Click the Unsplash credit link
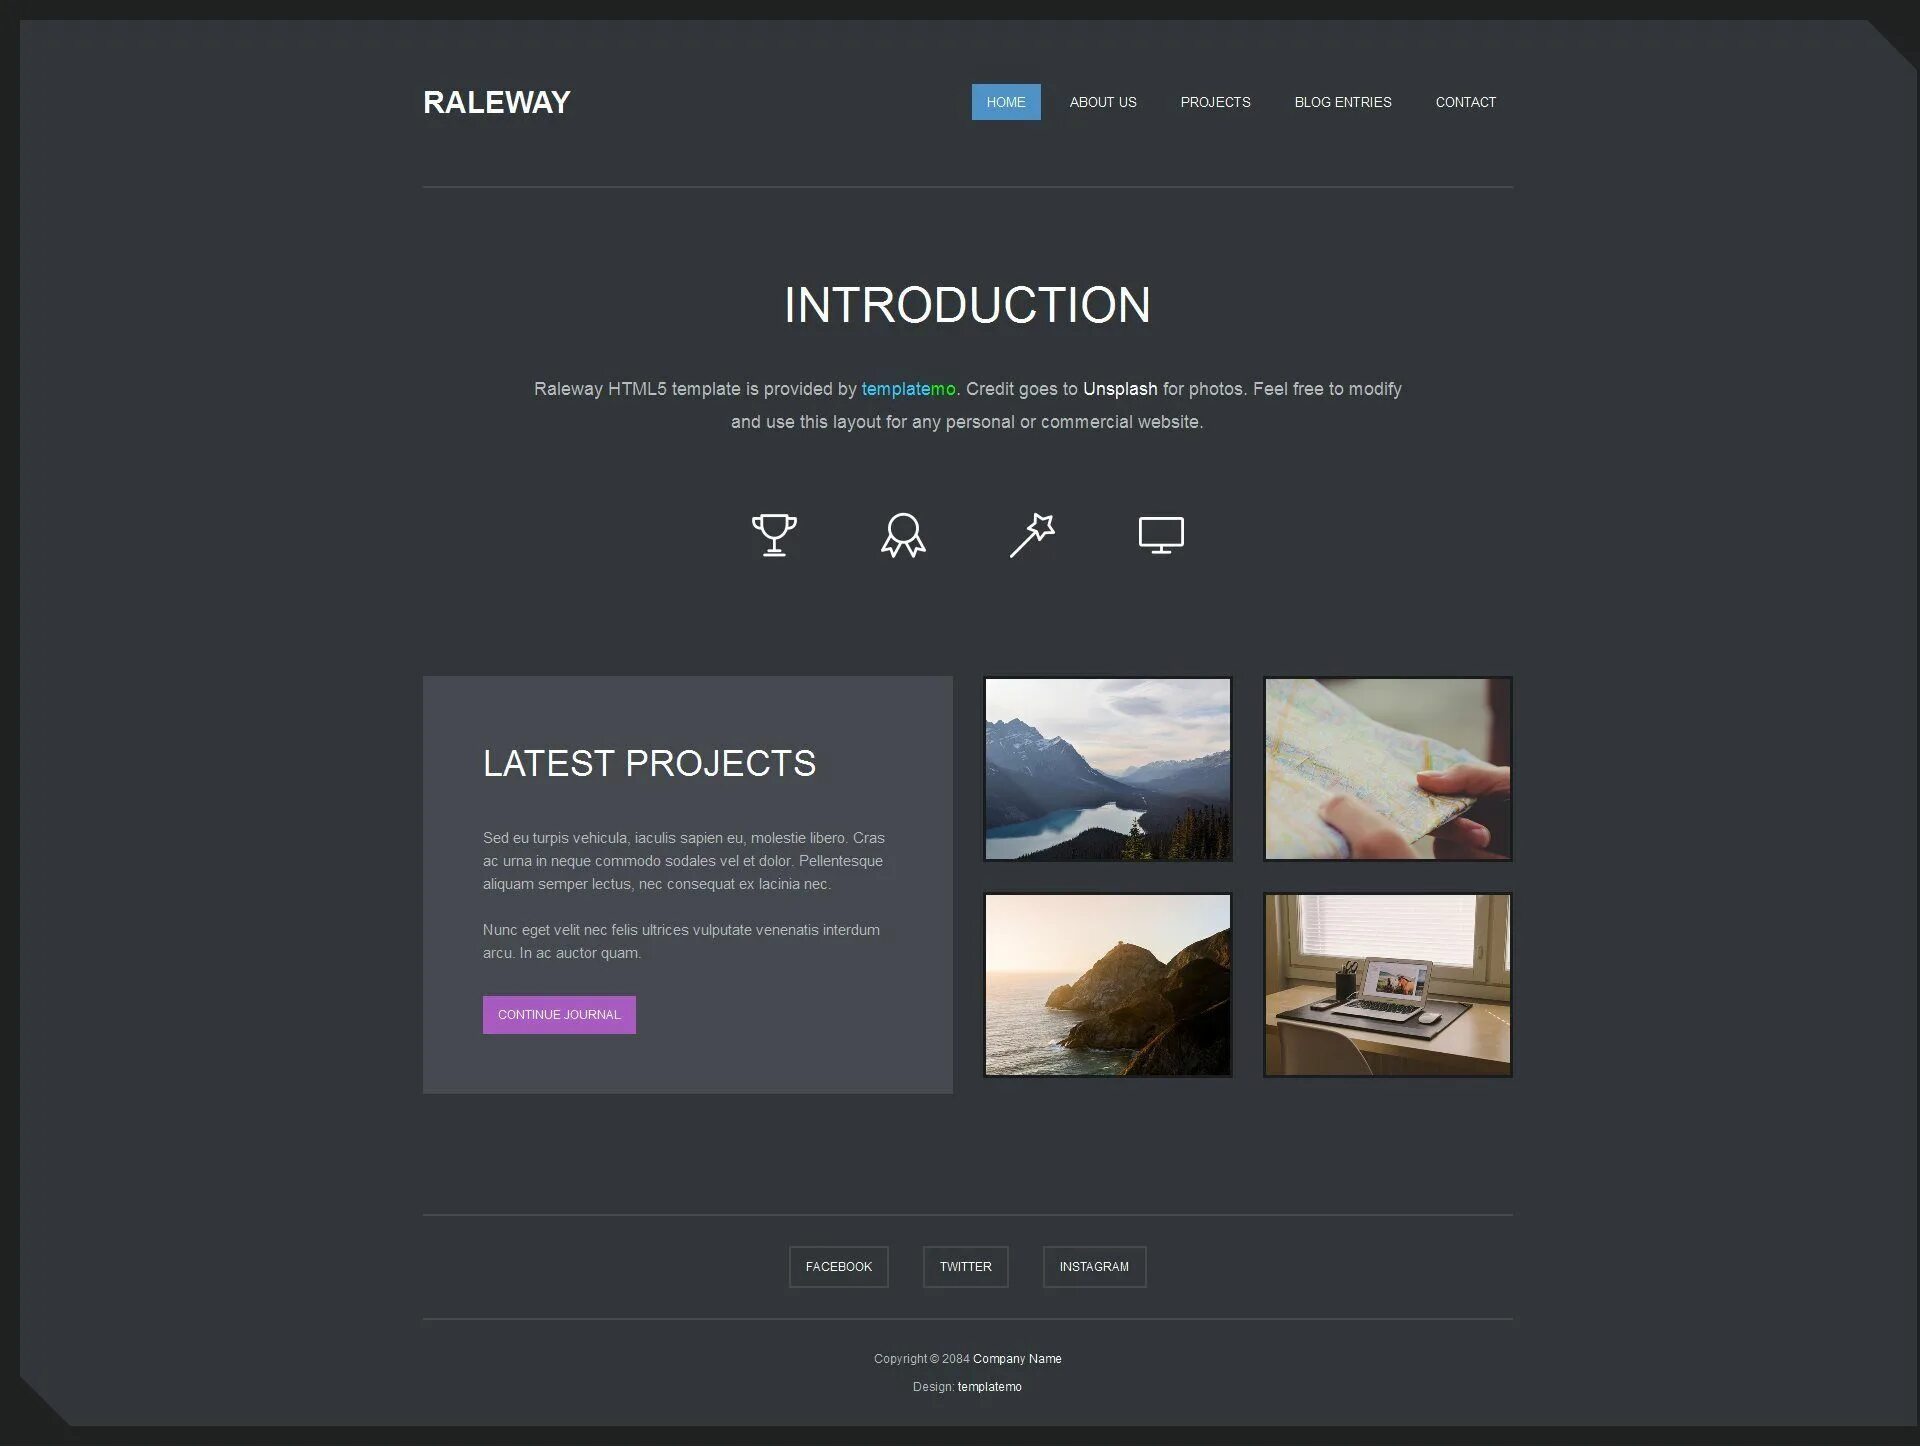 (x=1120, y=388)
